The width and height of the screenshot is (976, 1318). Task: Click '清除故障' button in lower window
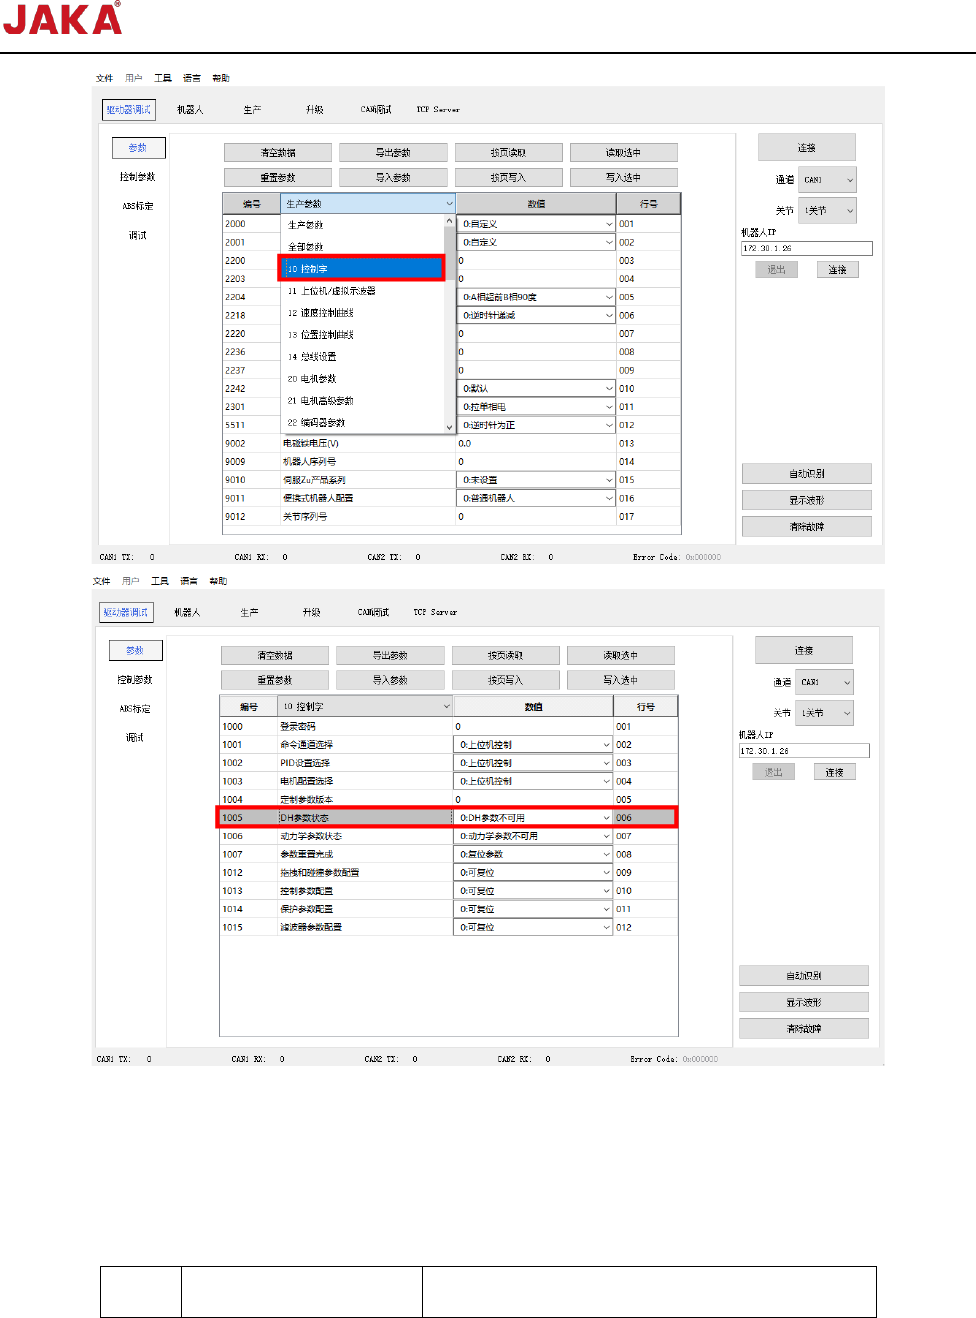coord(804,1028)
